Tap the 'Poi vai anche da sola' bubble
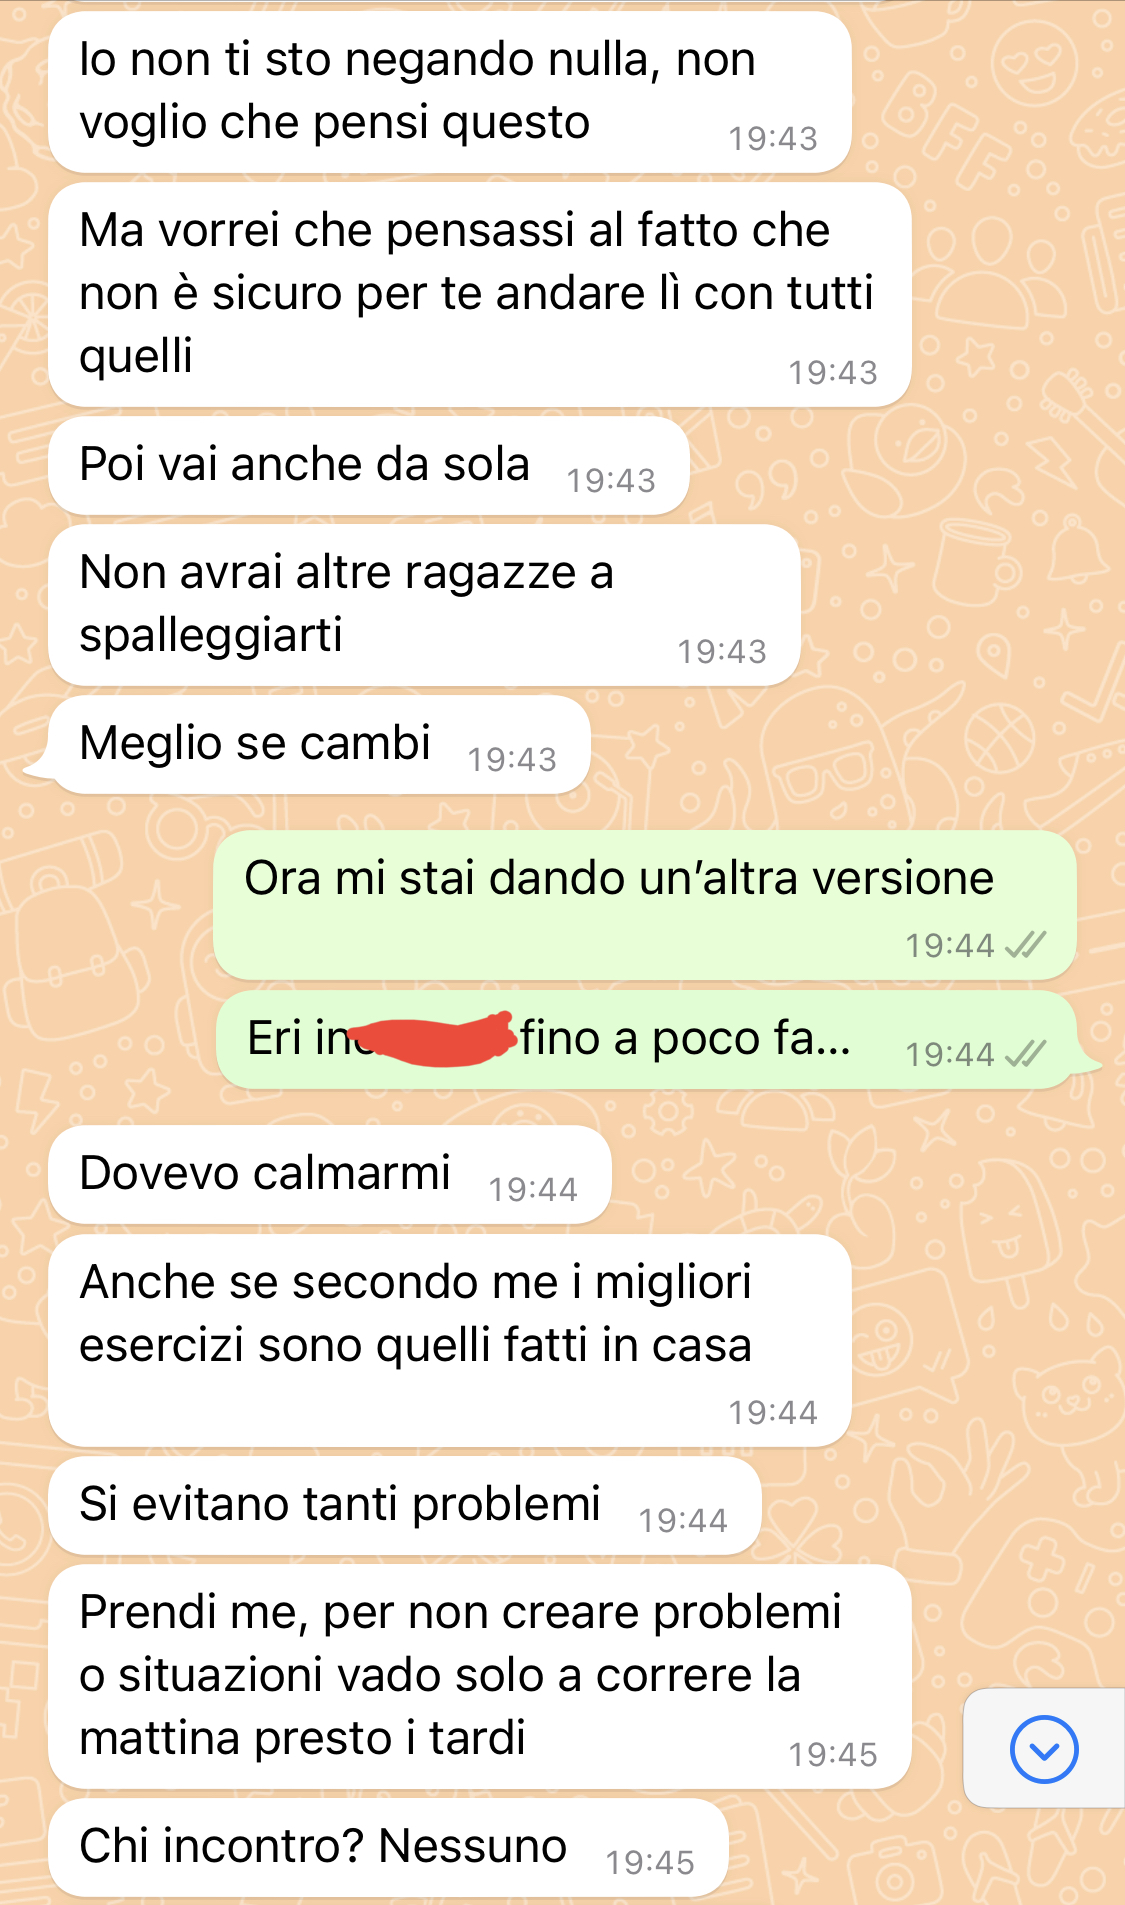Screen dimensions: 1125x1905 pos(369,466)
